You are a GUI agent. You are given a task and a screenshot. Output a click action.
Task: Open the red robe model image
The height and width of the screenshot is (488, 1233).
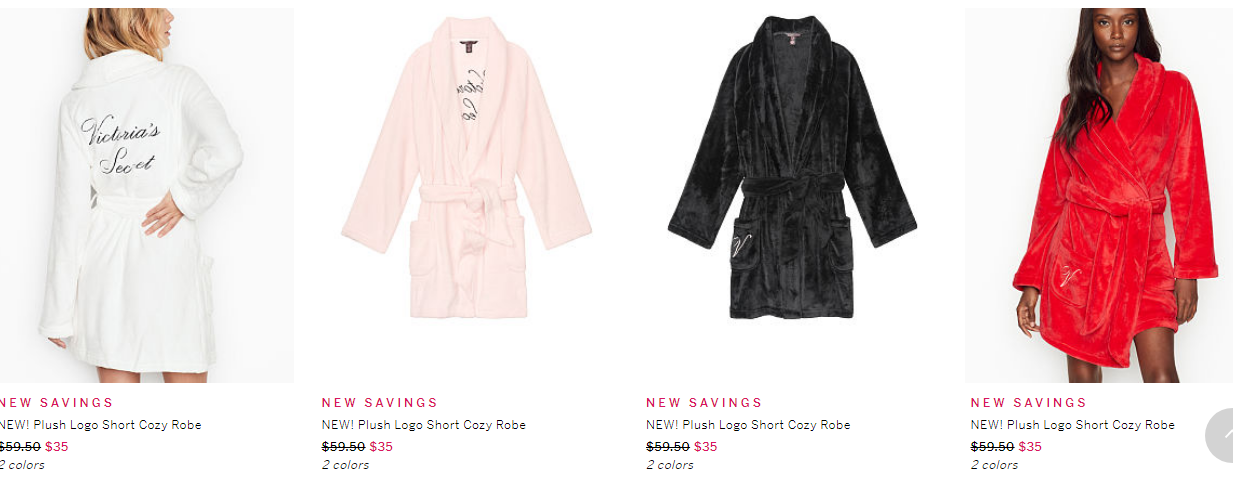click(1099, 195)
